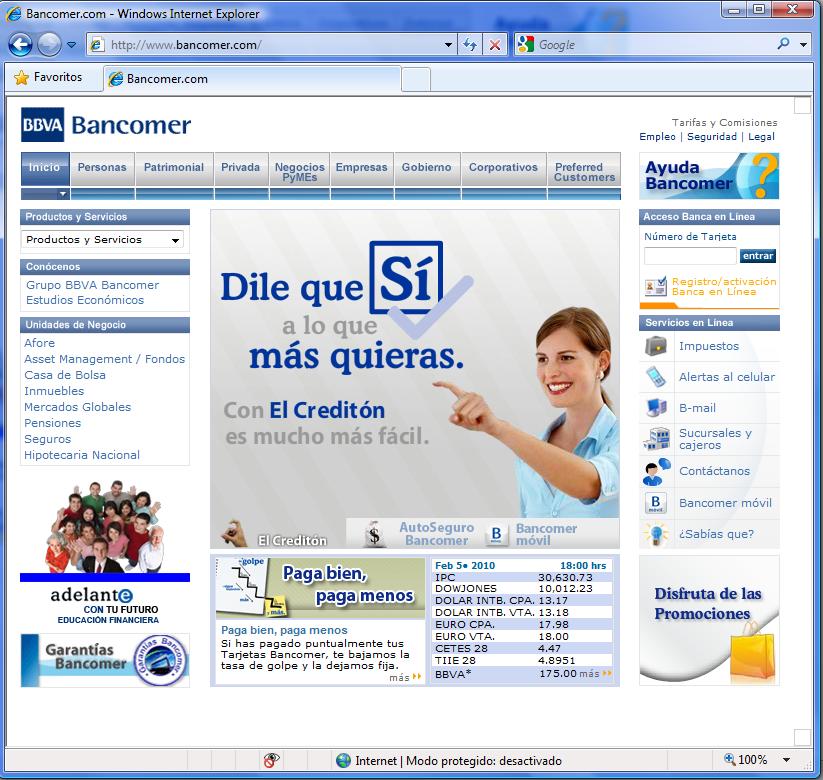Image resolution: width=823 pixels, height=780 pixels.
Task: Click the address bar URL field
Action: pyautogui.click(x=273, y=45)
